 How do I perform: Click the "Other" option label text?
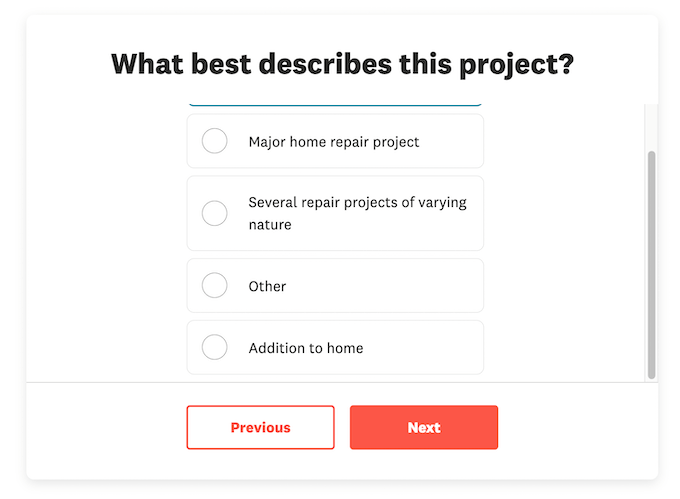[x=268, y=286]
